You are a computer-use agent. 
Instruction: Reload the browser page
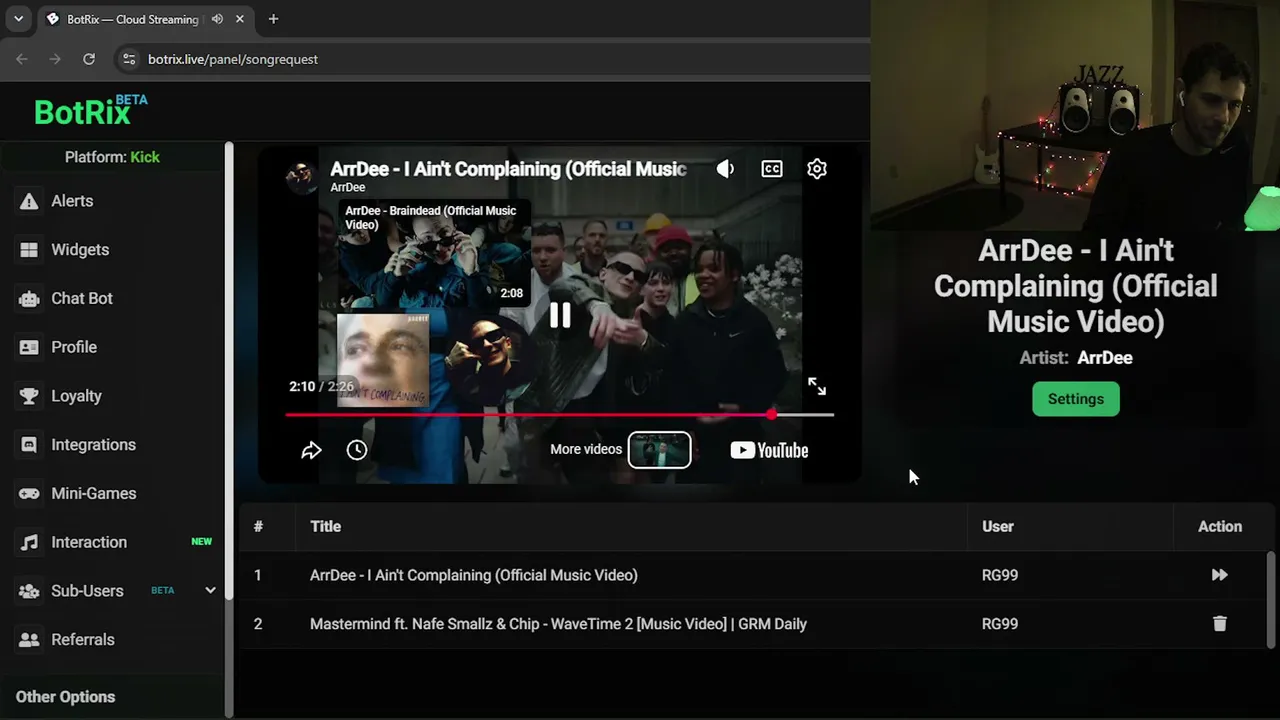[89, 59]
